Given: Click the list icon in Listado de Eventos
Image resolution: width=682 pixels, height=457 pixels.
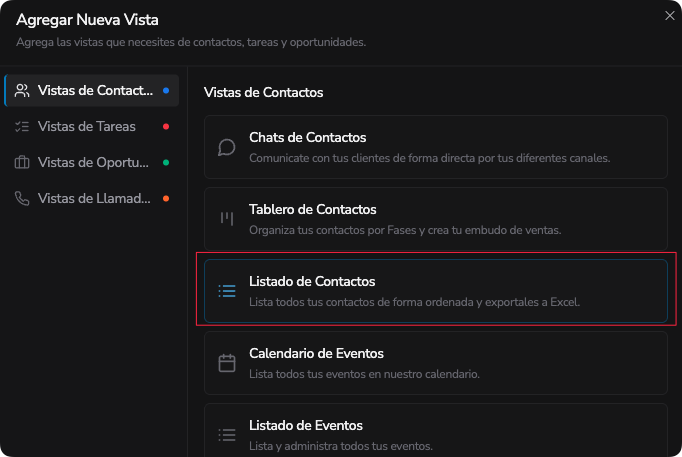Looking at the screenshot, I should pyautogui.click(x=227, y=435).
